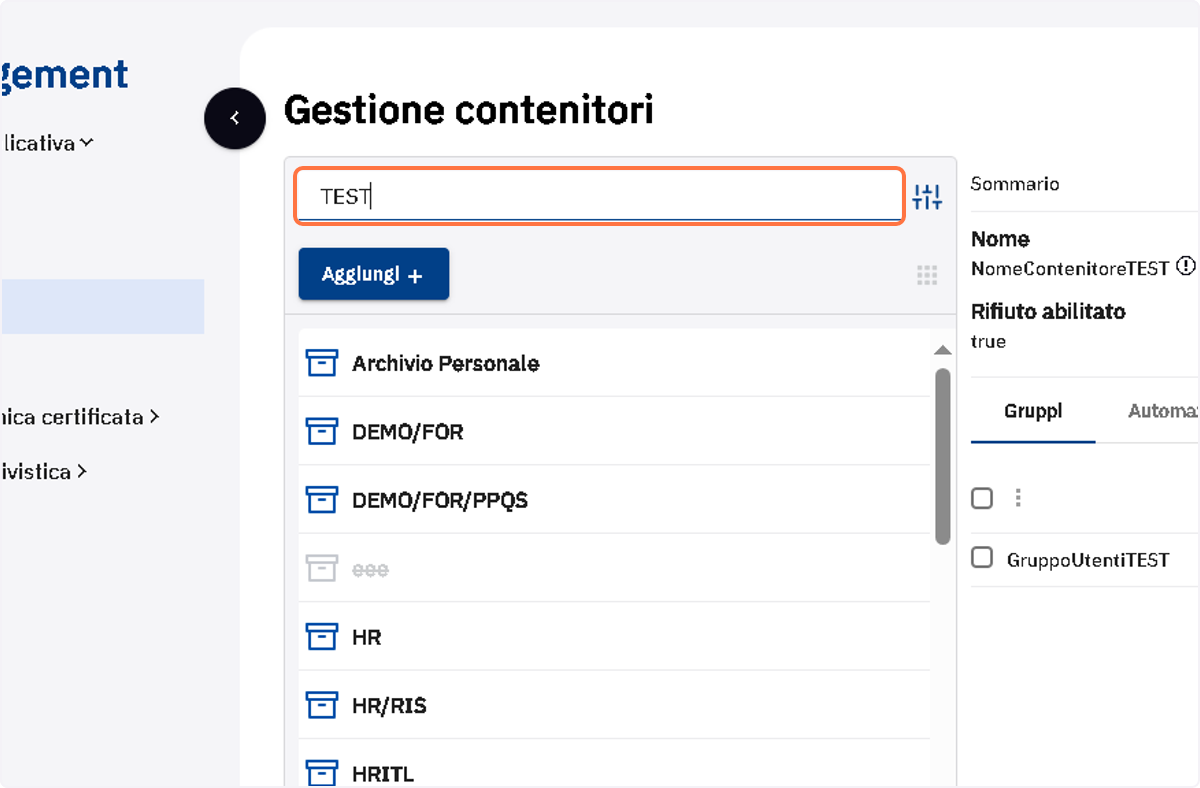Image resolution: width=1200 pixels, height=788 pixels.
Task: Click the NomeContenitoreTEST value
Action: click(x=1070, y=268)
